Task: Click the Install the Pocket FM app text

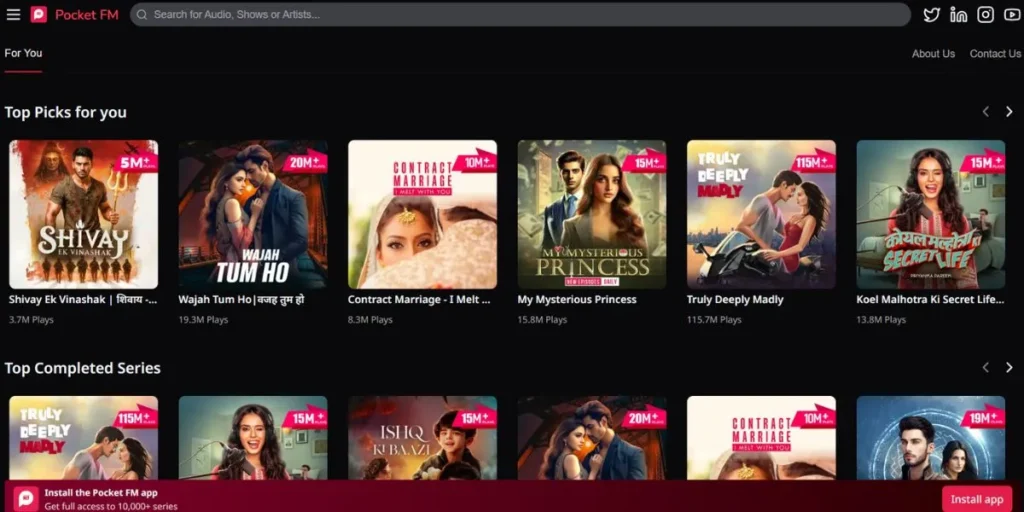Action: [101, 493]
